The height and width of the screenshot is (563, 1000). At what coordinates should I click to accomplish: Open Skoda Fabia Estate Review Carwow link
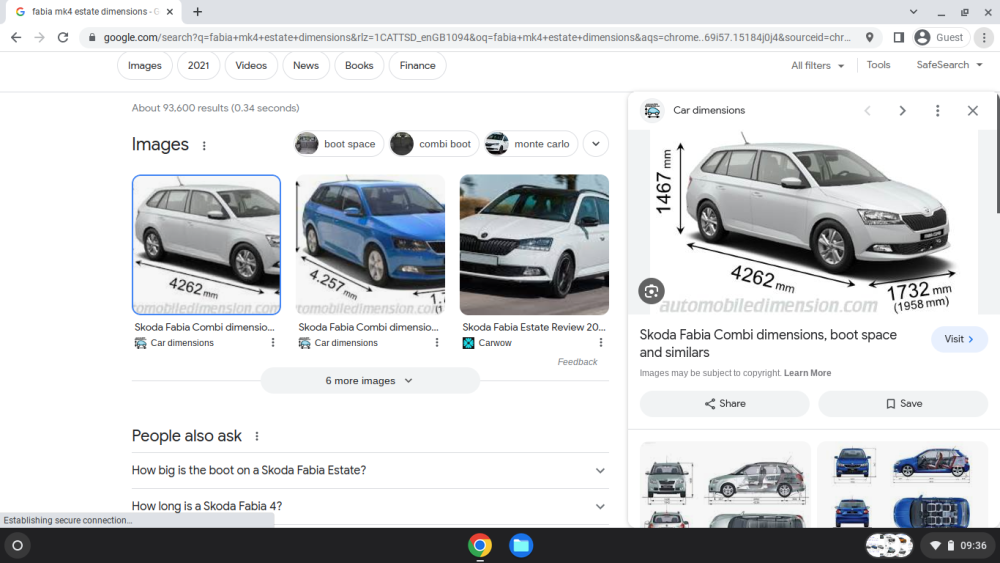pyautogui.click(x=534, y=327)
